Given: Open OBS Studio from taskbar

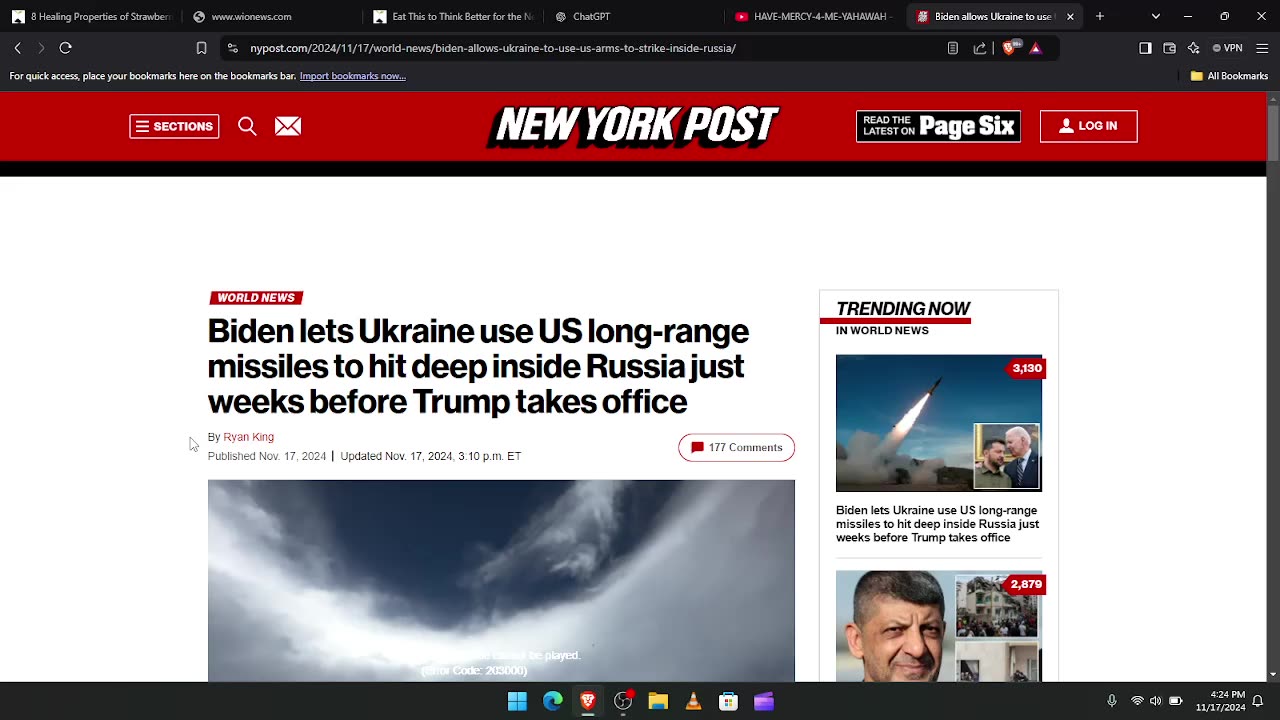Looking at the screenshot, I should pos(623,702).
